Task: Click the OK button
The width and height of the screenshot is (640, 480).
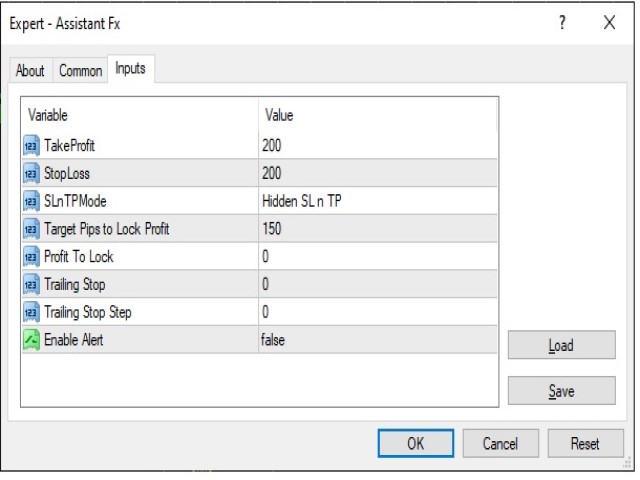Action: pyautogui.click(x=416, y=443)
